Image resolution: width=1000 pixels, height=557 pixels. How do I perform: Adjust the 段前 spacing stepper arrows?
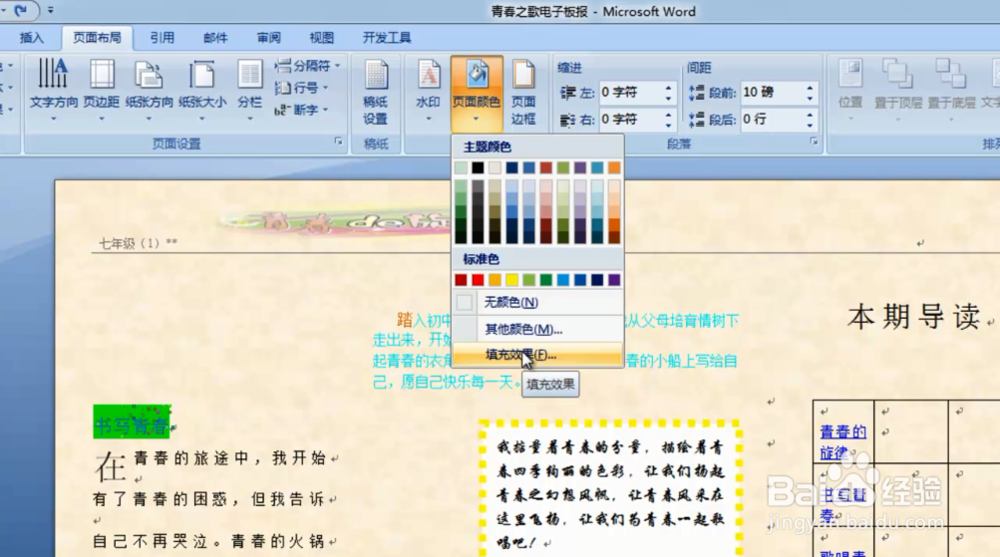click(810, 93)
